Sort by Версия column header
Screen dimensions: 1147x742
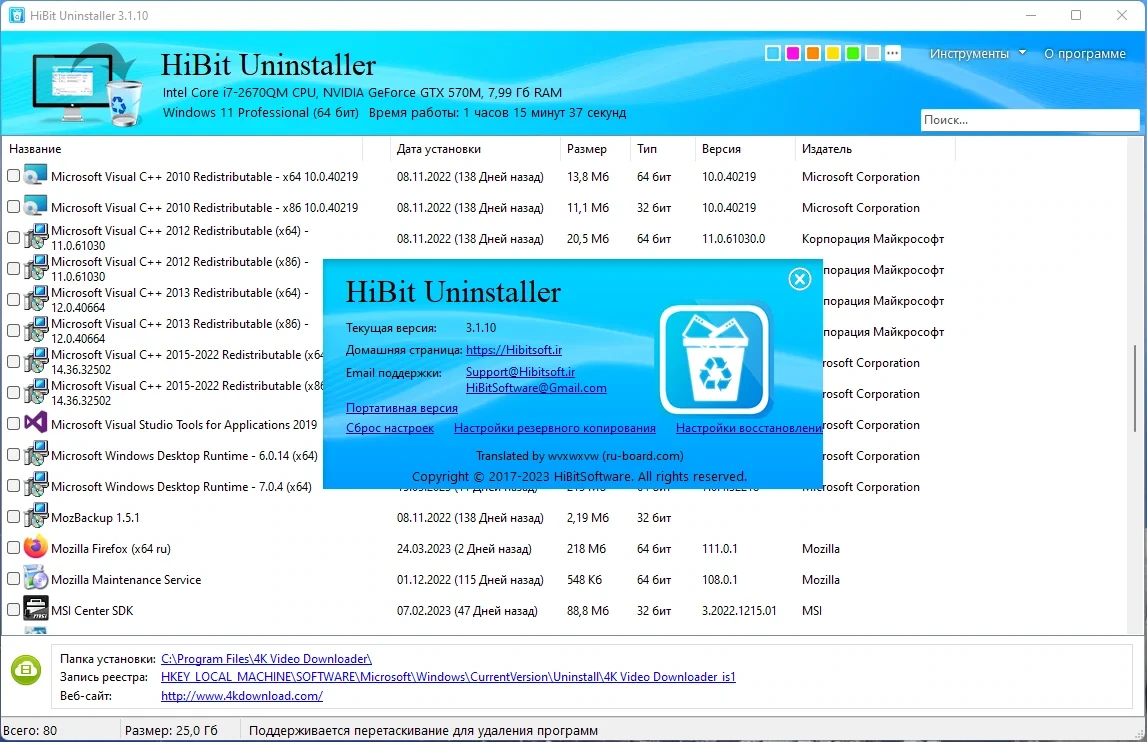tap(744, 149)
